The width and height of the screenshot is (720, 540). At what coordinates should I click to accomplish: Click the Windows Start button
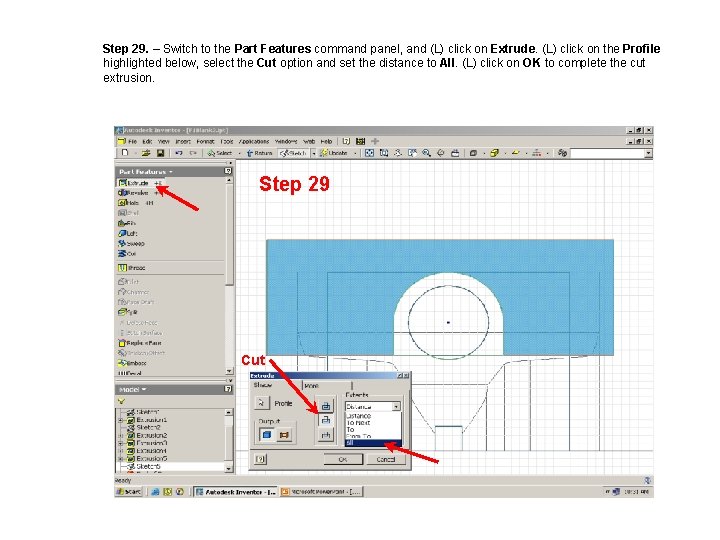click(x=129, y=492)
